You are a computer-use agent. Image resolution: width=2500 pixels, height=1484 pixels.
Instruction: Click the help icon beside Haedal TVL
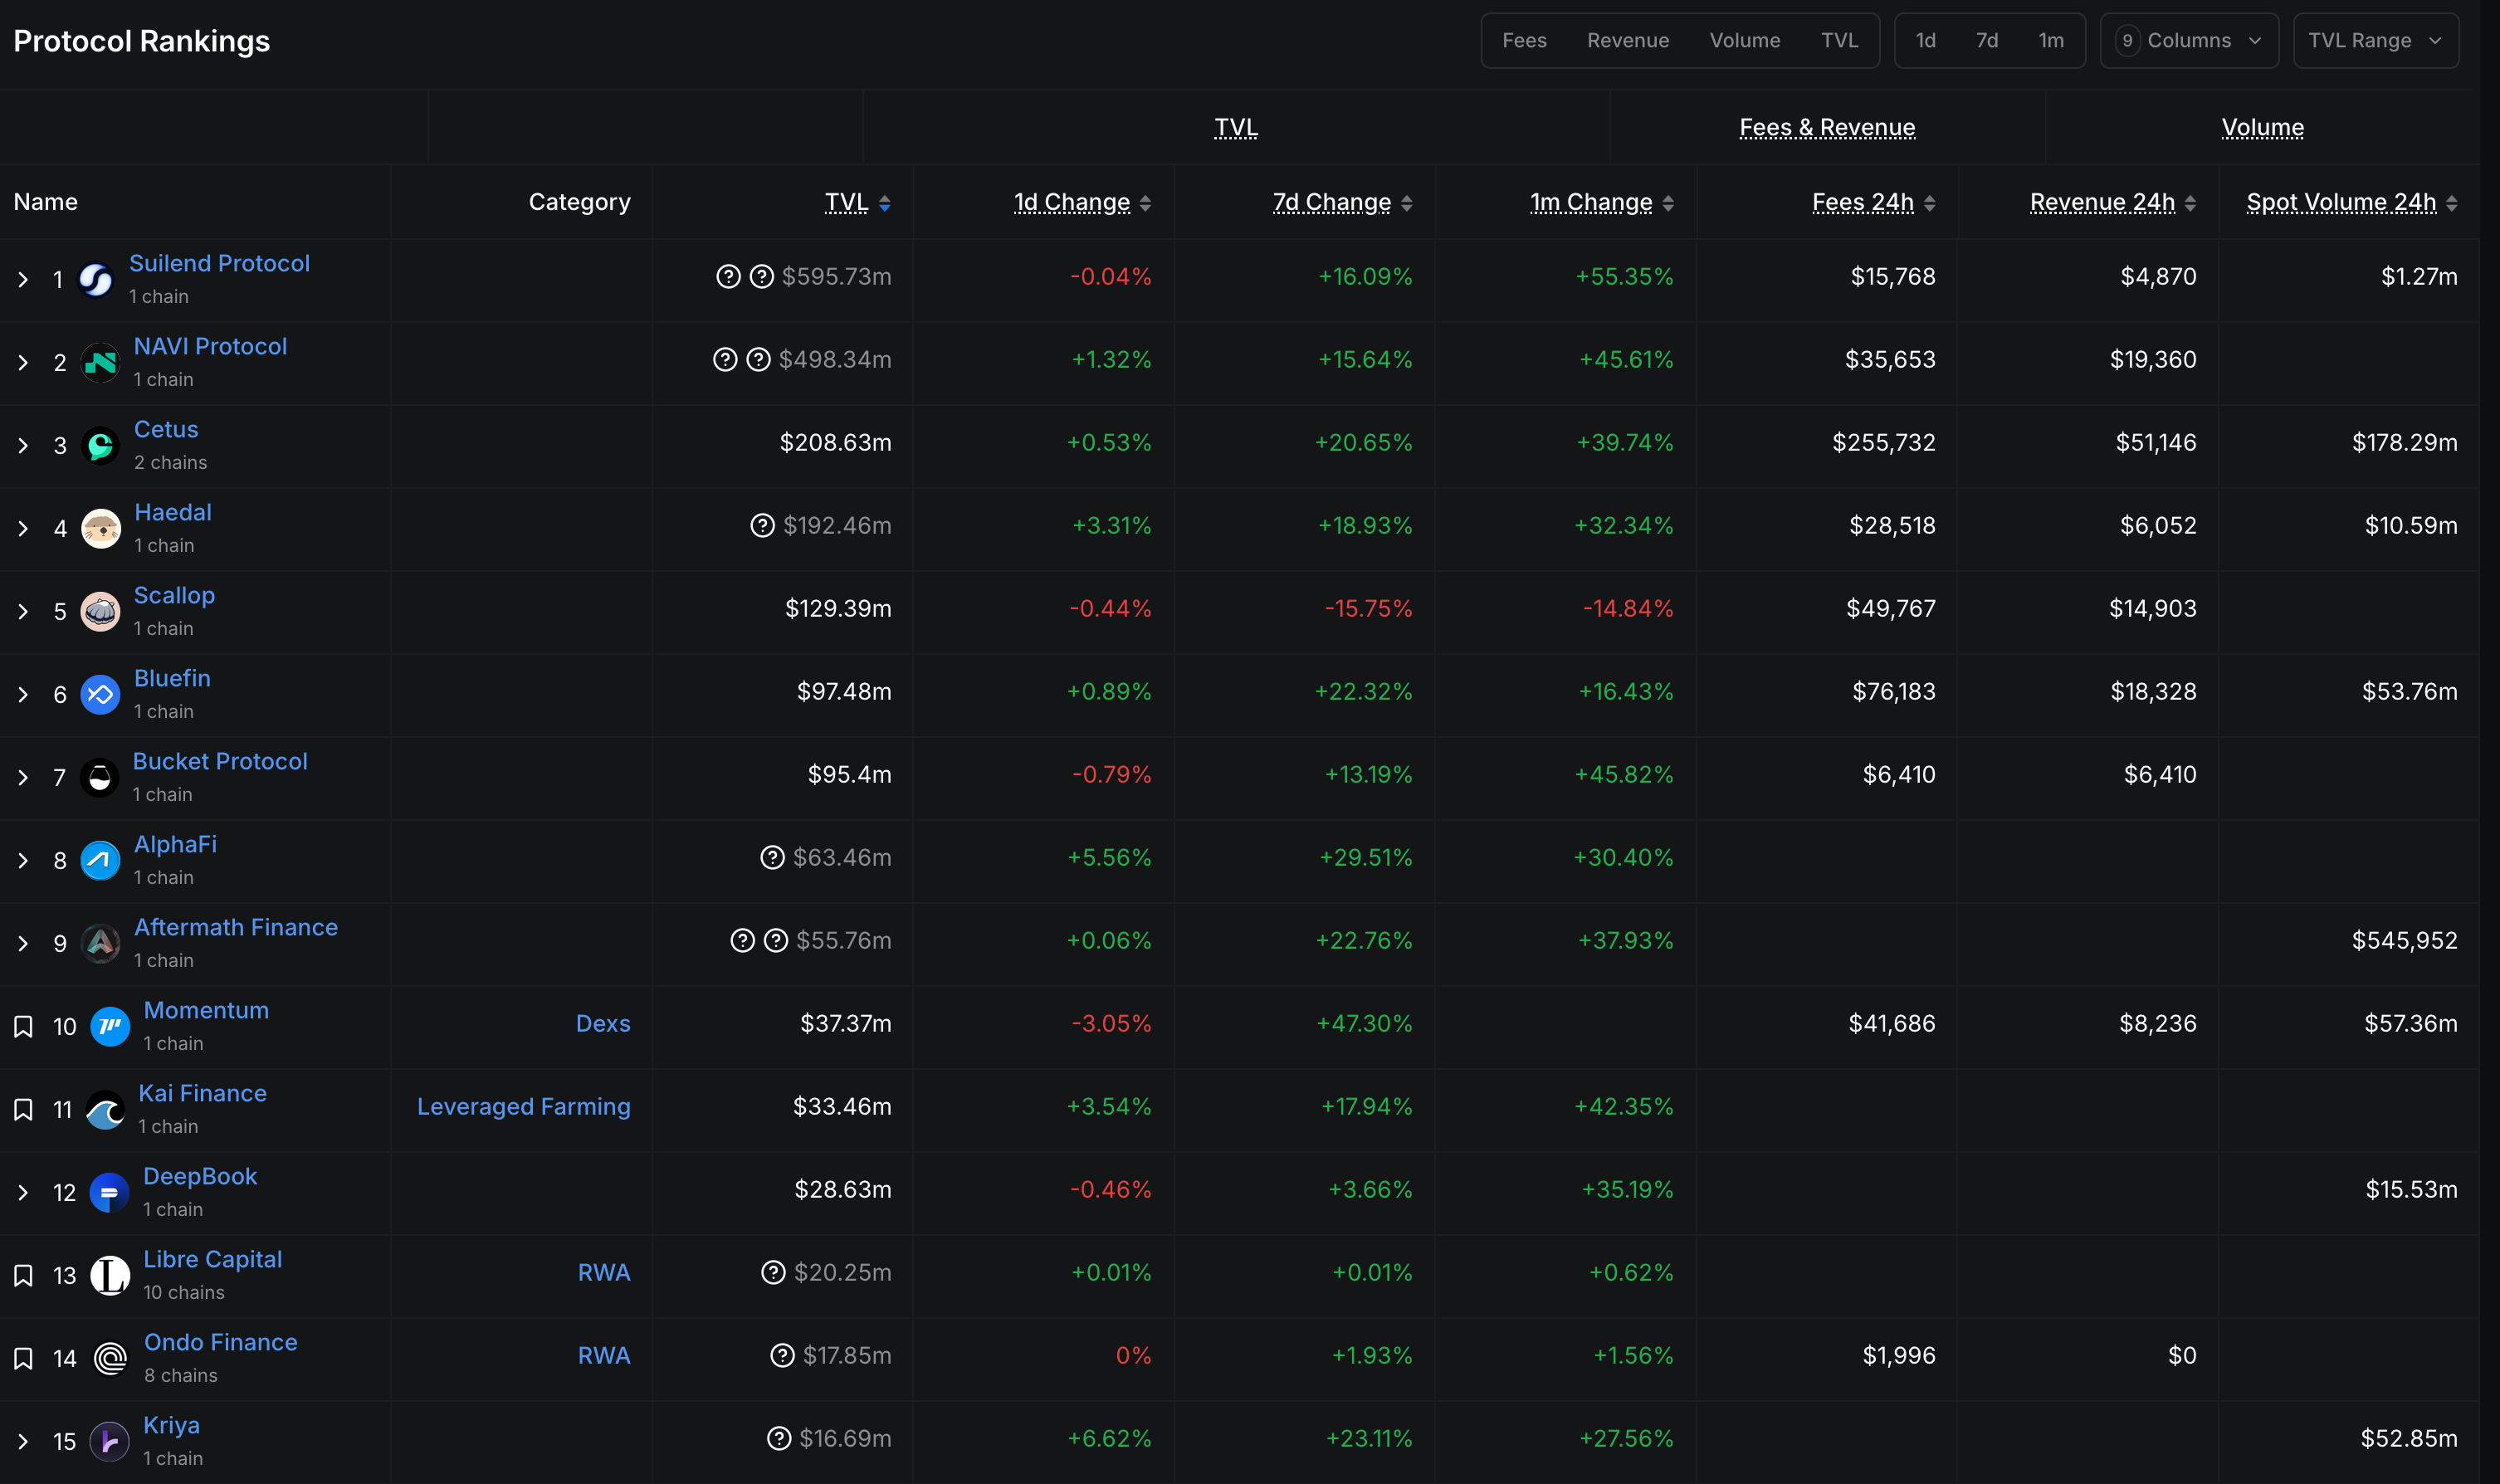click(x=762, y=525)
